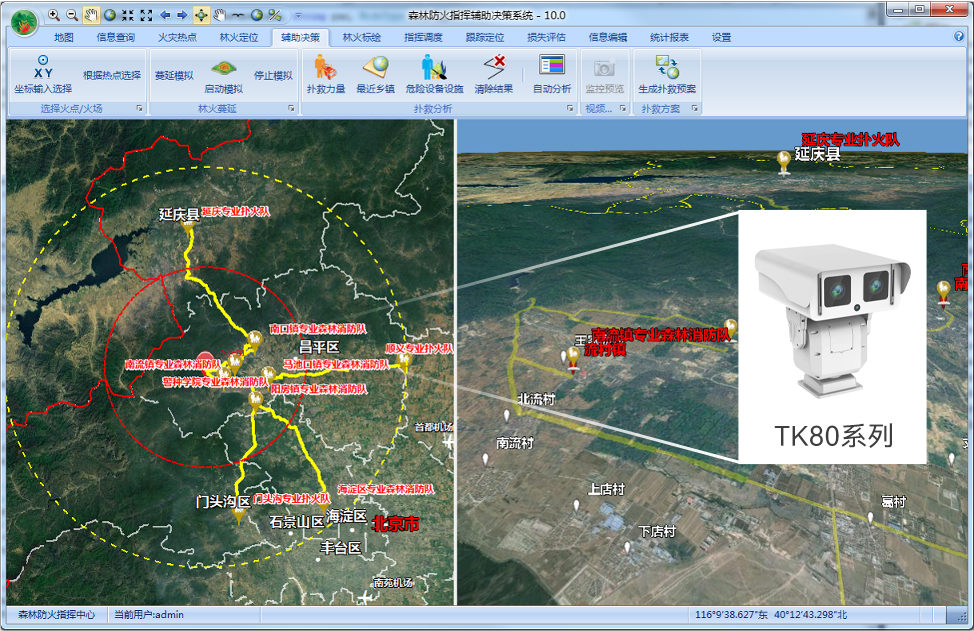Select the hand pan tool
Screen dimensions: 974x631
click(91, 15)
